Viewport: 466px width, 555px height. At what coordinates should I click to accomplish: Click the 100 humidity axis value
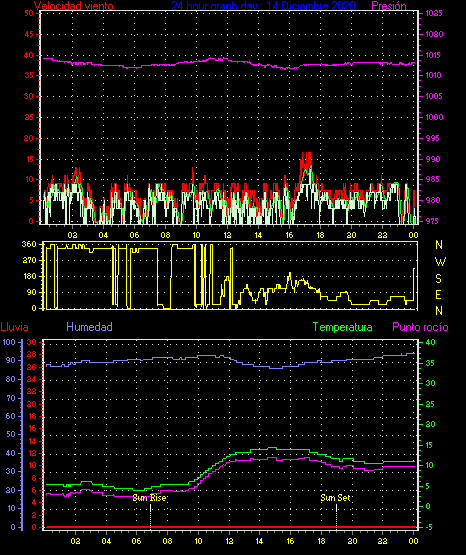9,342
